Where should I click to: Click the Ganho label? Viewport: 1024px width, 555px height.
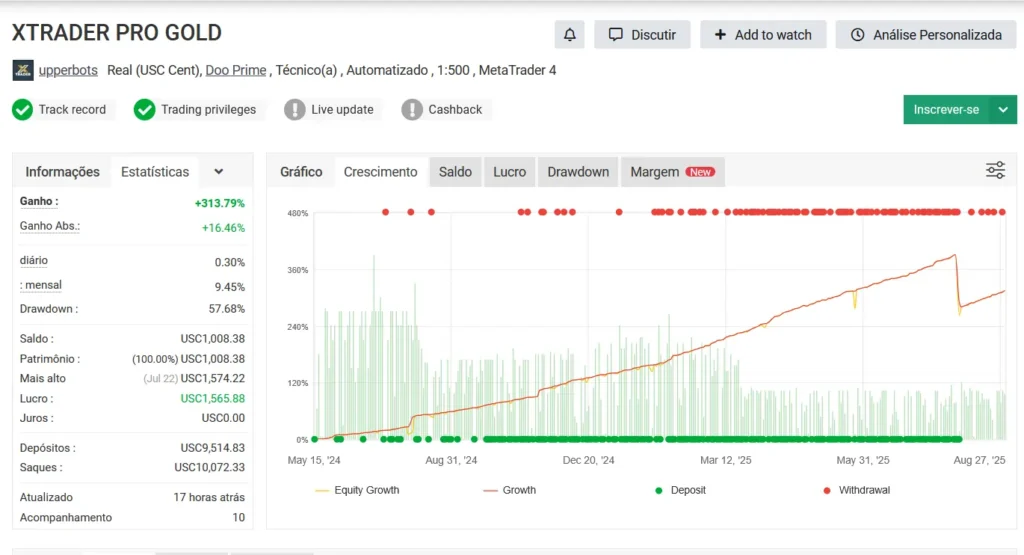pos(39,202)
